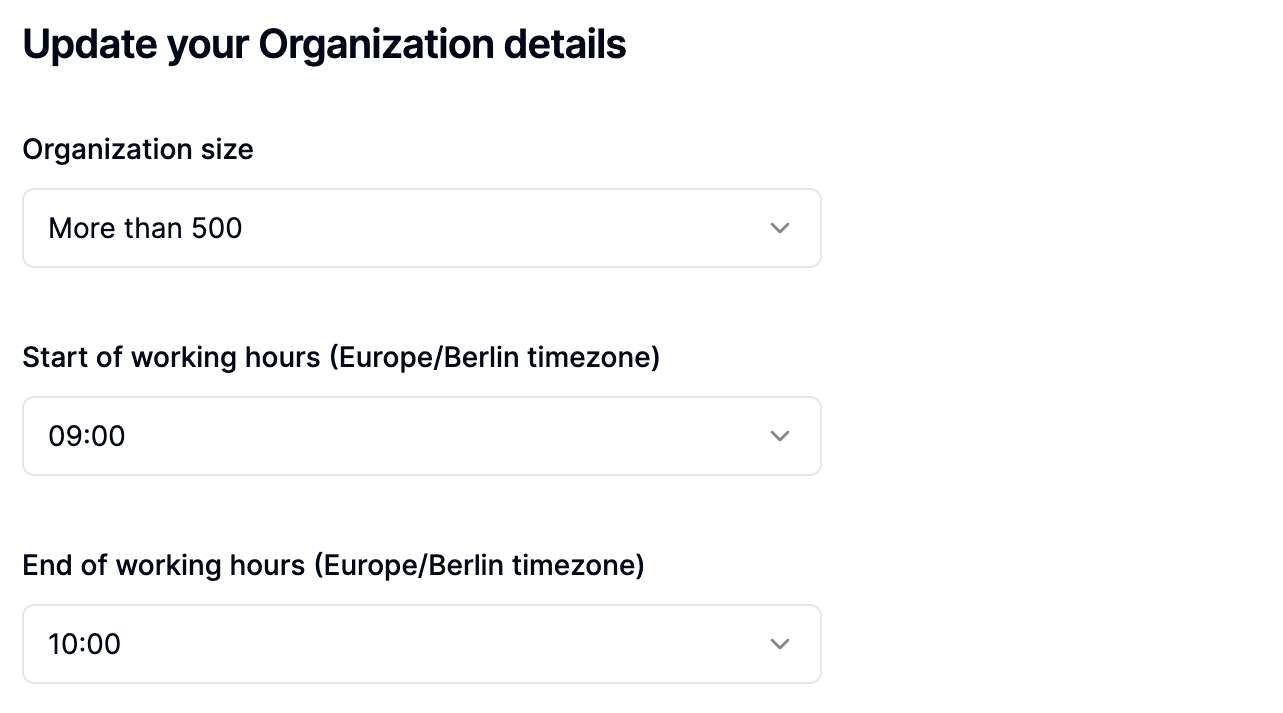Select the dropdown showing More than 500
1283x713 pixels.
(421, 227)
